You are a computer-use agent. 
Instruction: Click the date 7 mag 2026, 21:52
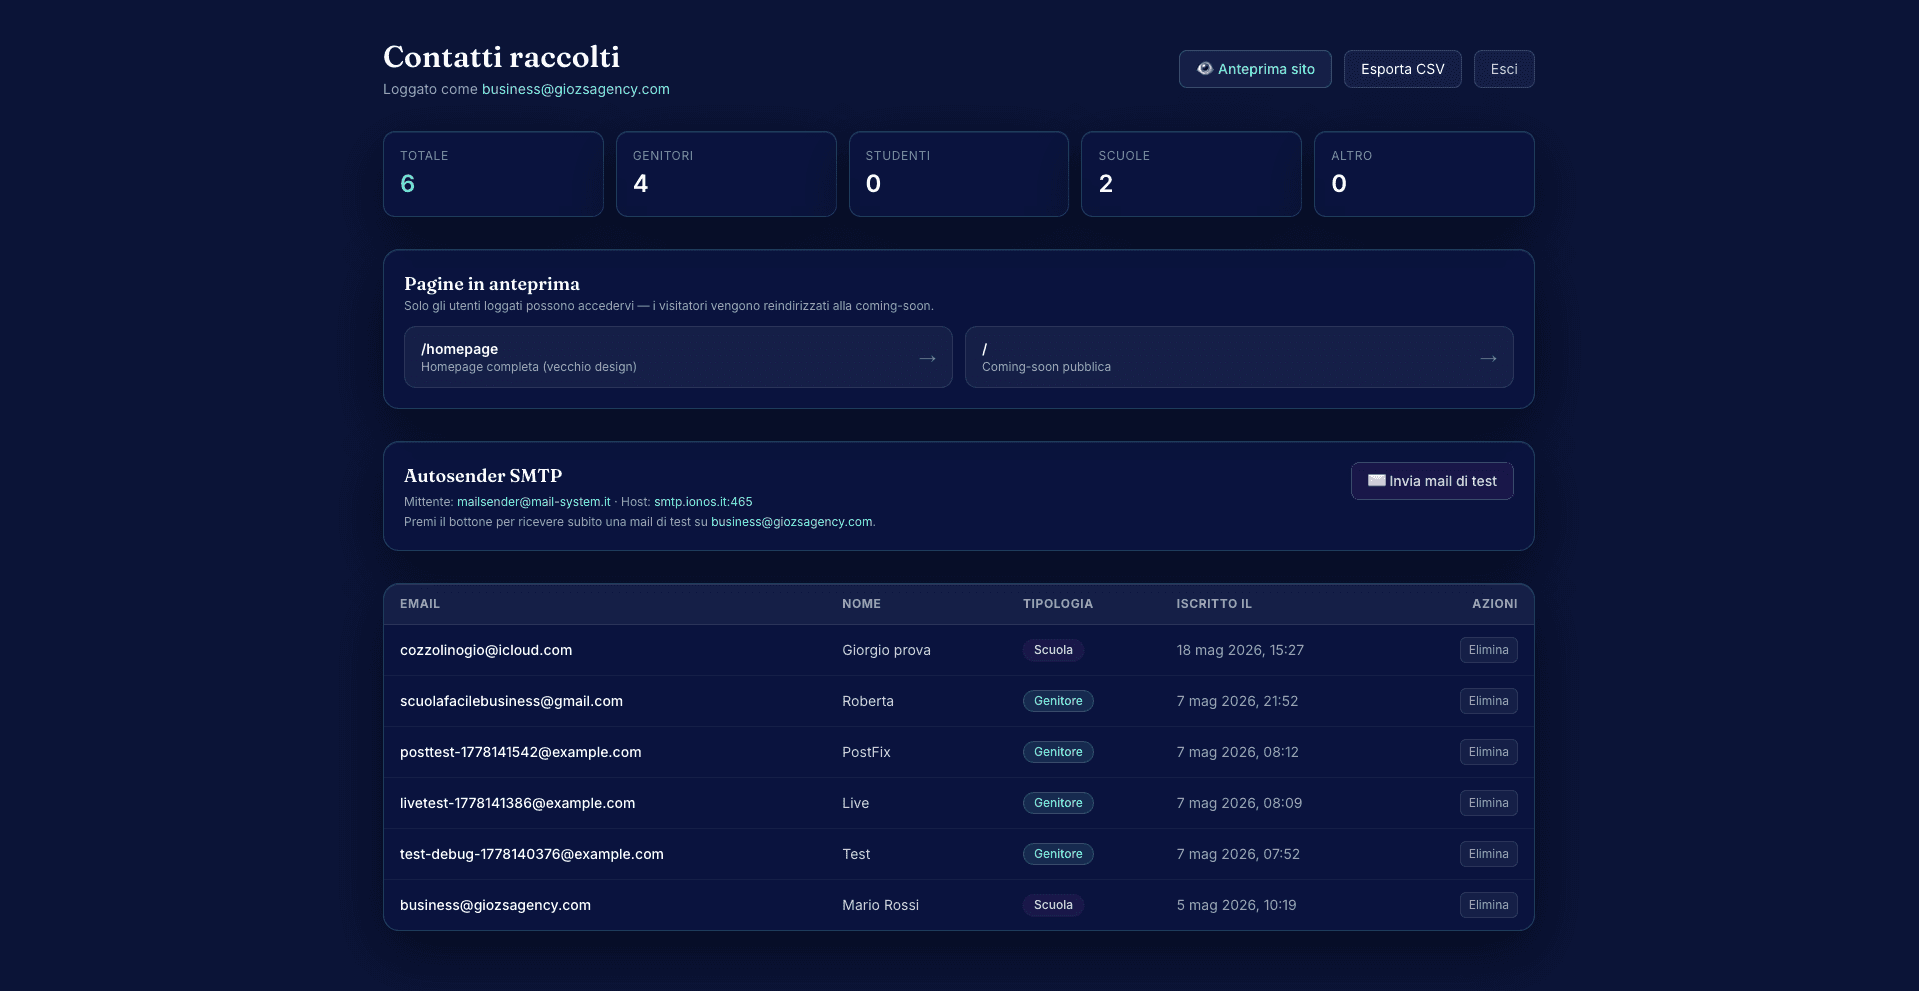point(1237,701)
